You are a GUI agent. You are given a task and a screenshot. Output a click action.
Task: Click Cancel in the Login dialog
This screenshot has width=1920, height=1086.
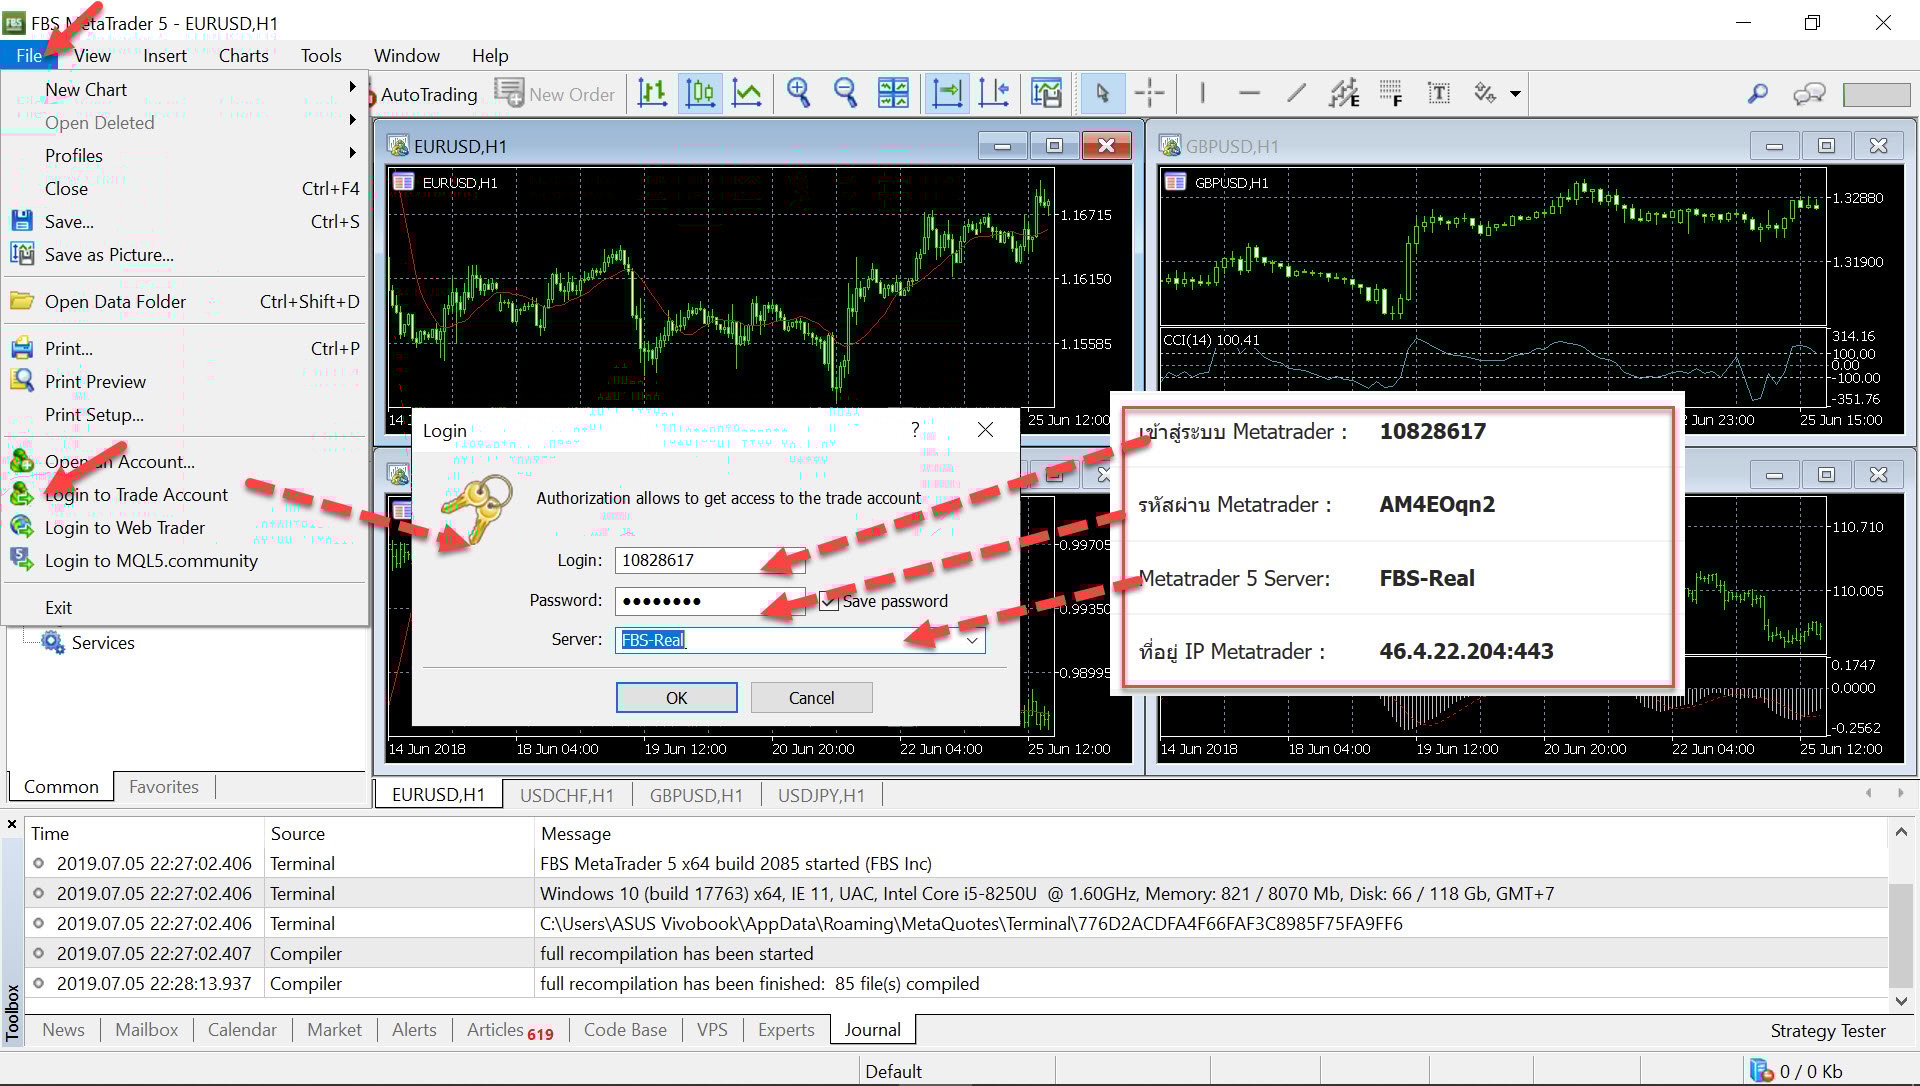click(x=811, y=697)
